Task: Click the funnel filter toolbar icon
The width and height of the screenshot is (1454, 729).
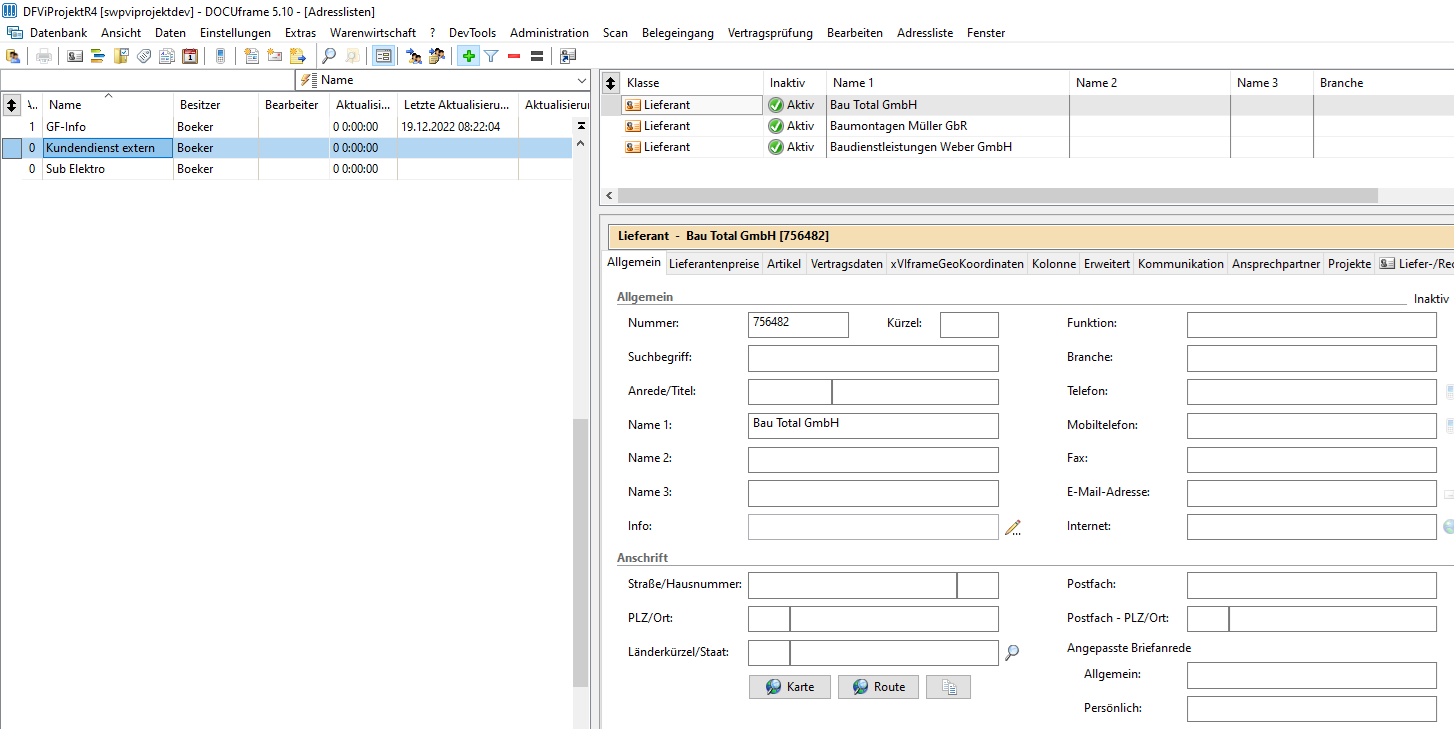Action: point(491,56)
